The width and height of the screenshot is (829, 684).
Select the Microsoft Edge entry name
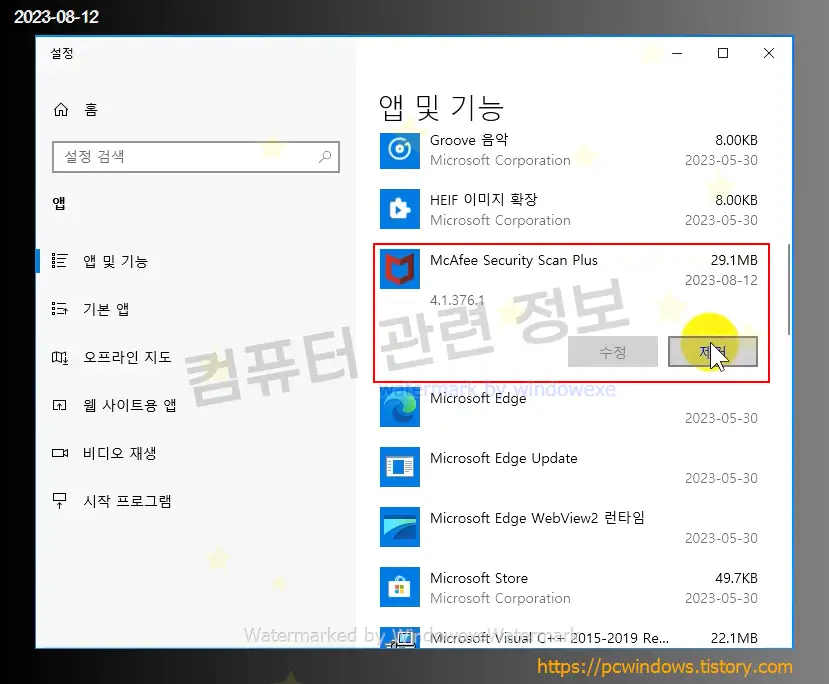coord(478,398)
